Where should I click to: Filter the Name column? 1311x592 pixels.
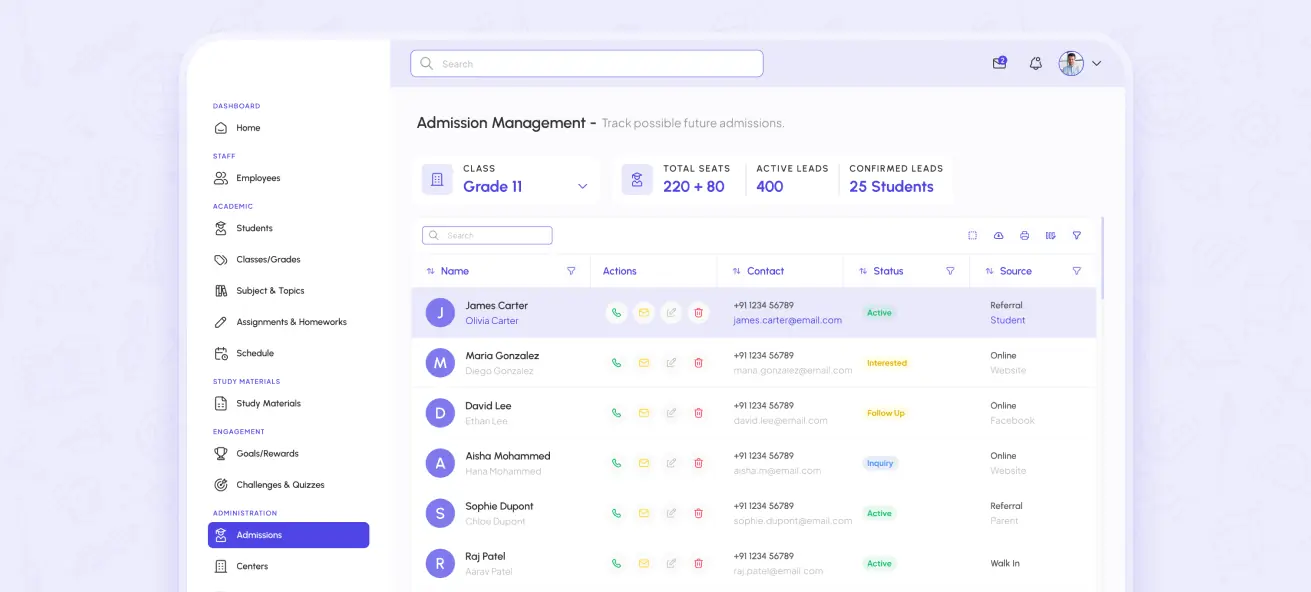[x=571, y=271]
